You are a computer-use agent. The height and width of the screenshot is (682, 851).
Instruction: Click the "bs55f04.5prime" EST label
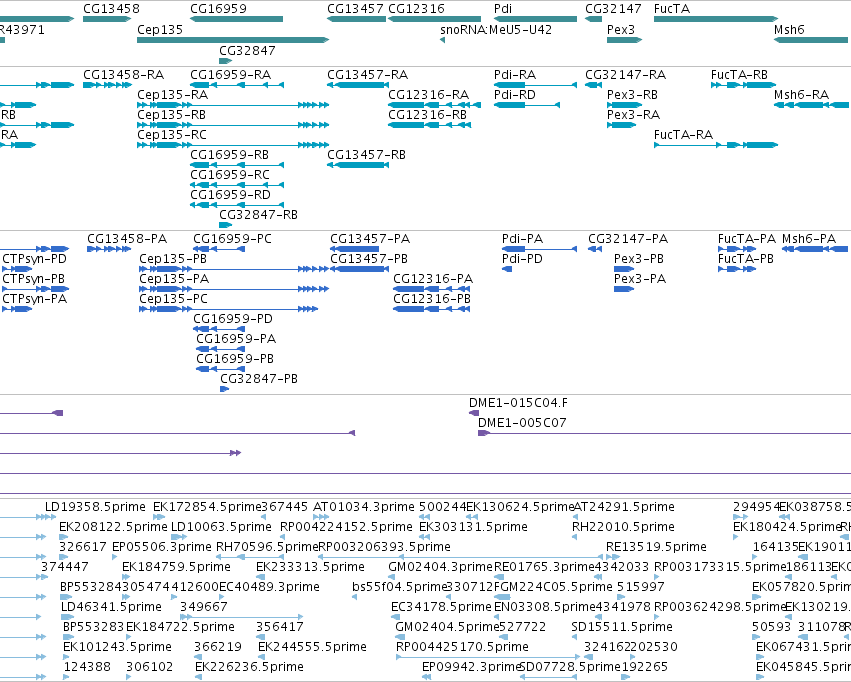pos(399,587)
